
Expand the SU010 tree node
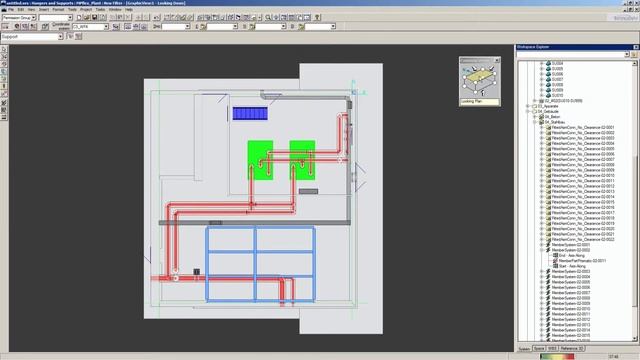542,96
